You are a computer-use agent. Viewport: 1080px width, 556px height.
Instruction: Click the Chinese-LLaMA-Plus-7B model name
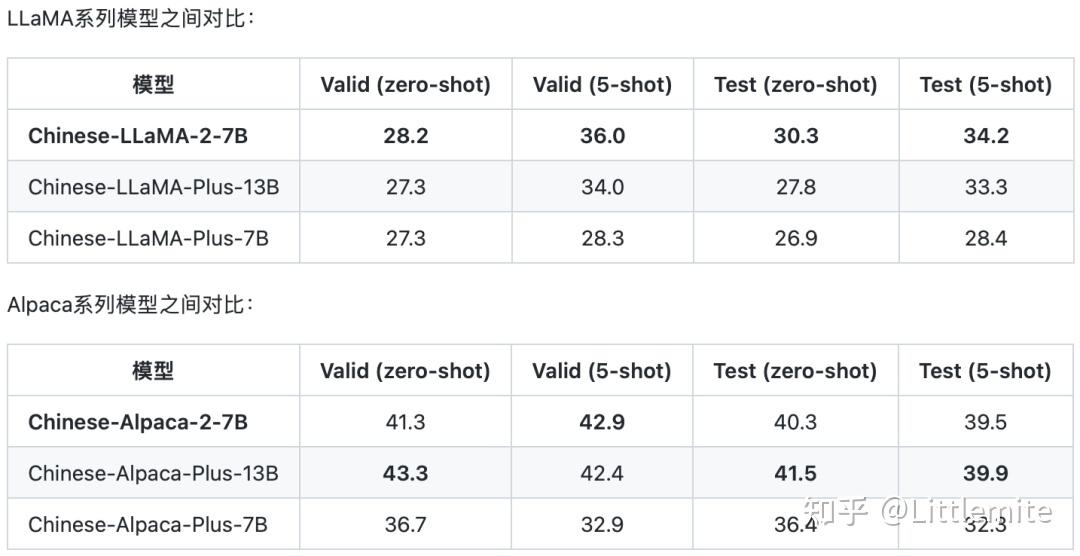(148, 238)
